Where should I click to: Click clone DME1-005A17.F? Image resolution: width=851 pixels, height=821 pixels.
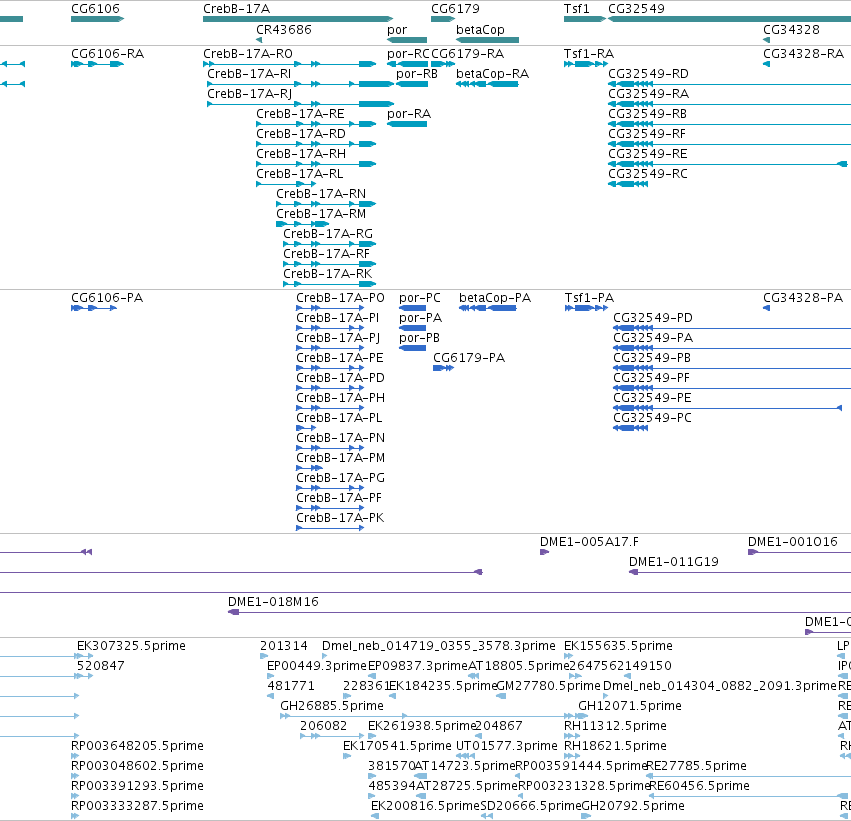click(x=544, y=552)
